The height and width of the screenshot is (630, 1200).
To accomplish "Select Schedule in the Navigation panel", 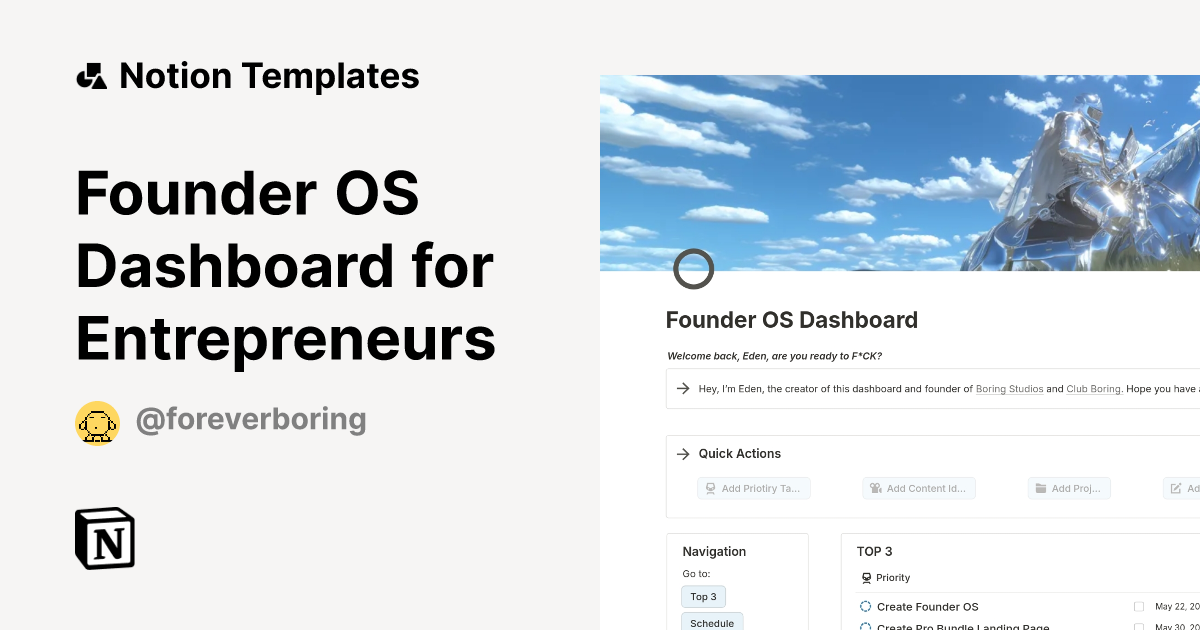I will pyautogui.click(x=712, y=622).
